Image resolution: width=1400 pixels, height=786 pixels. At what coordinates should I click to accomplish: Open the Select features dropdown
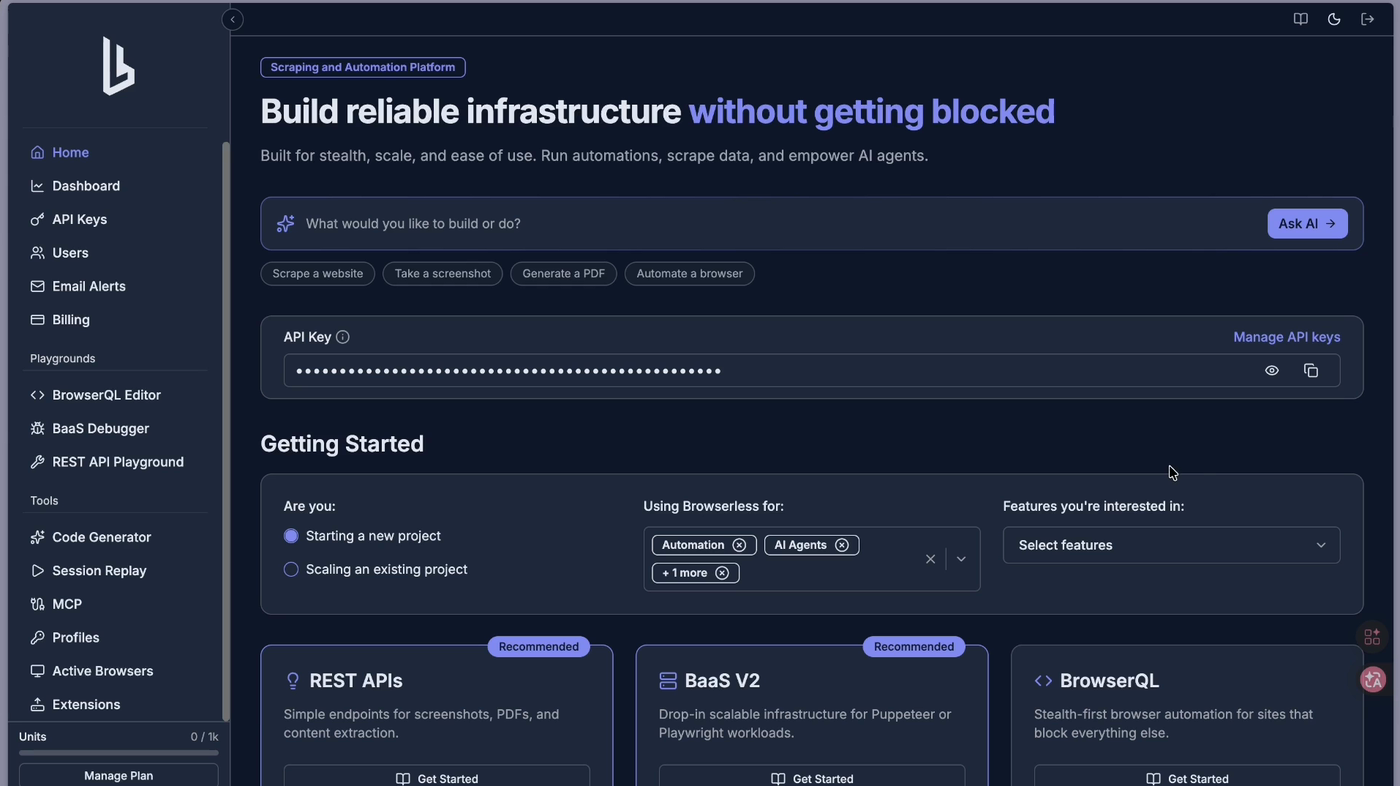tap(1171, 545)
